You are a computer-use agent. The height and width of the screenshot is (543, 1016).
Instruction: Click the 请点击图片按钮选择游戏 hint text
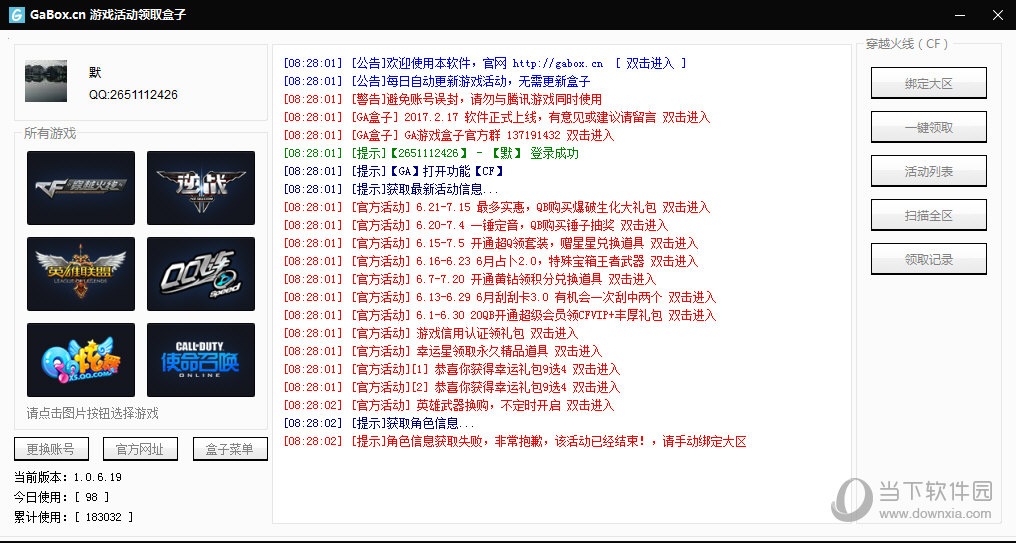coord(93,413)
